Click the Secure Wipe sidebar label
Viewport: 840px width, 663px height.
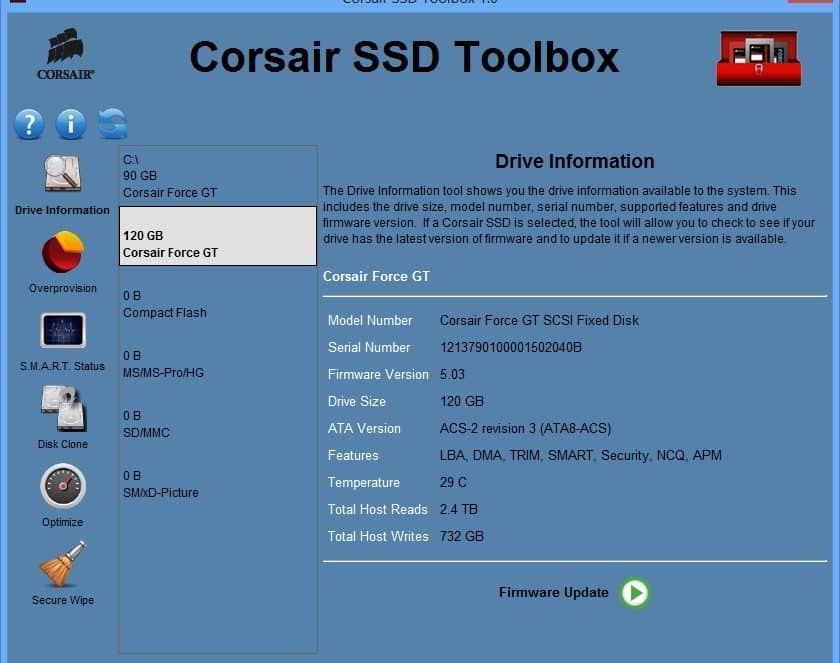tap(63, 600)
